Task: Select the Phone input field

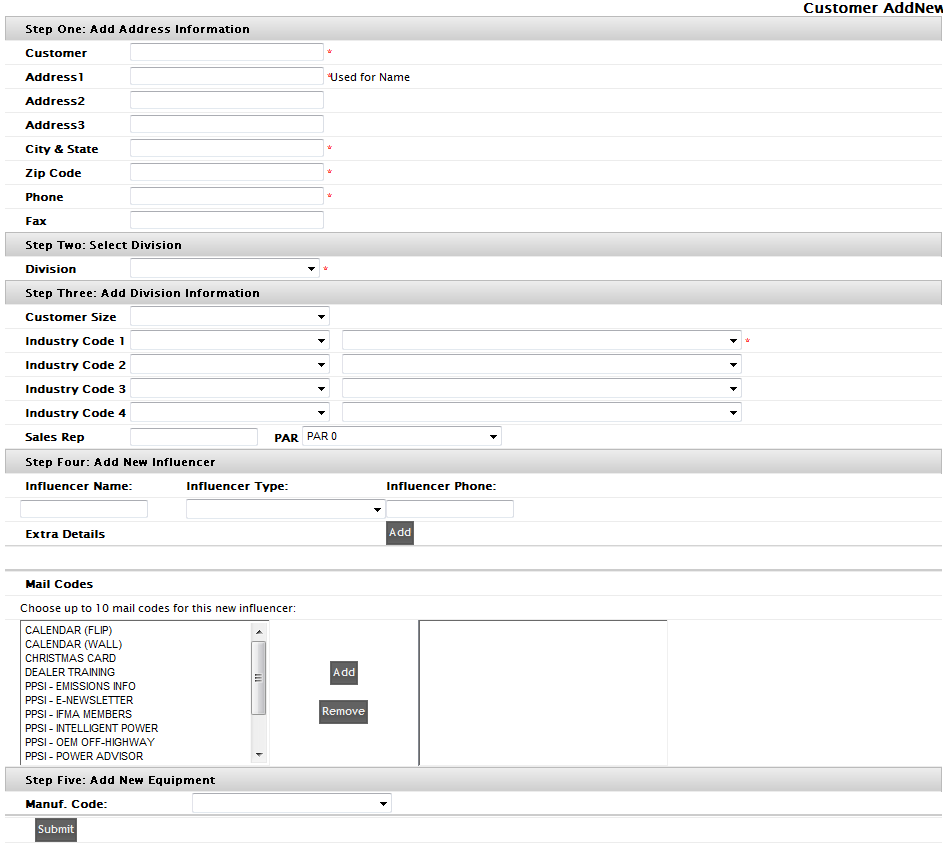Action: pos(227,197)
